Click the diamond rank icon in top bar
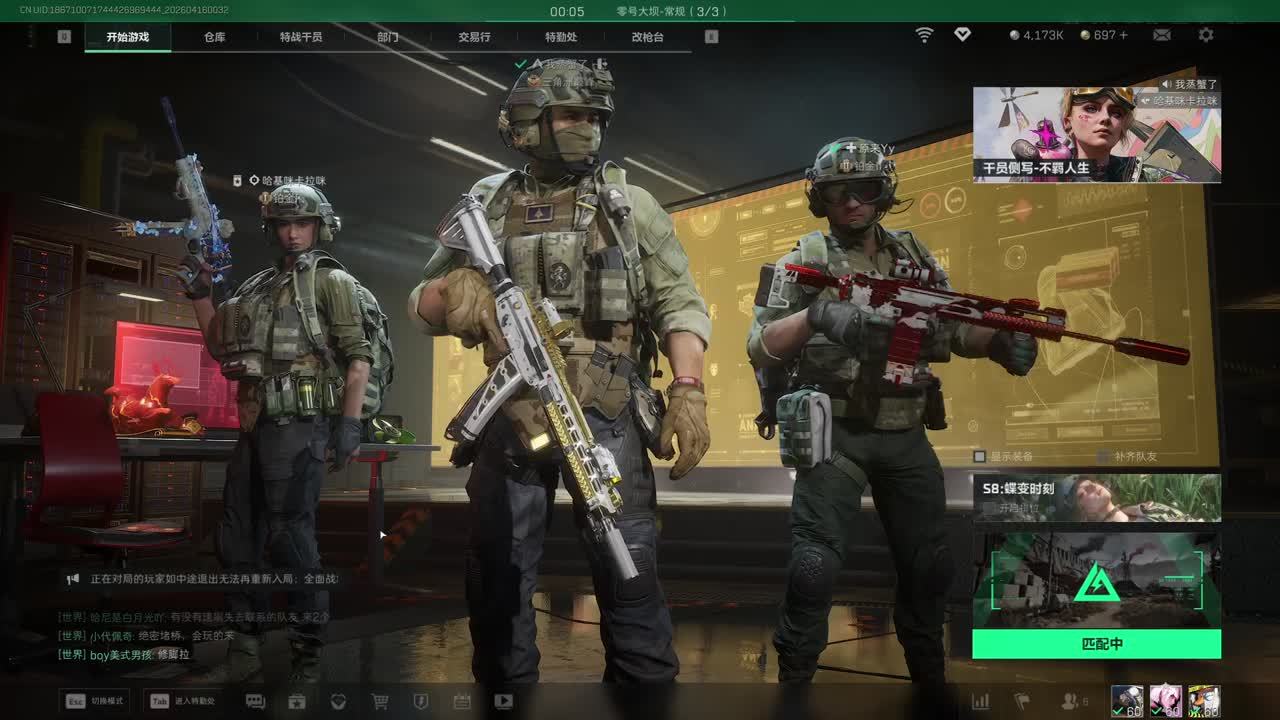The height and width of the screenshot is (720, 1280). coord(962,35)
